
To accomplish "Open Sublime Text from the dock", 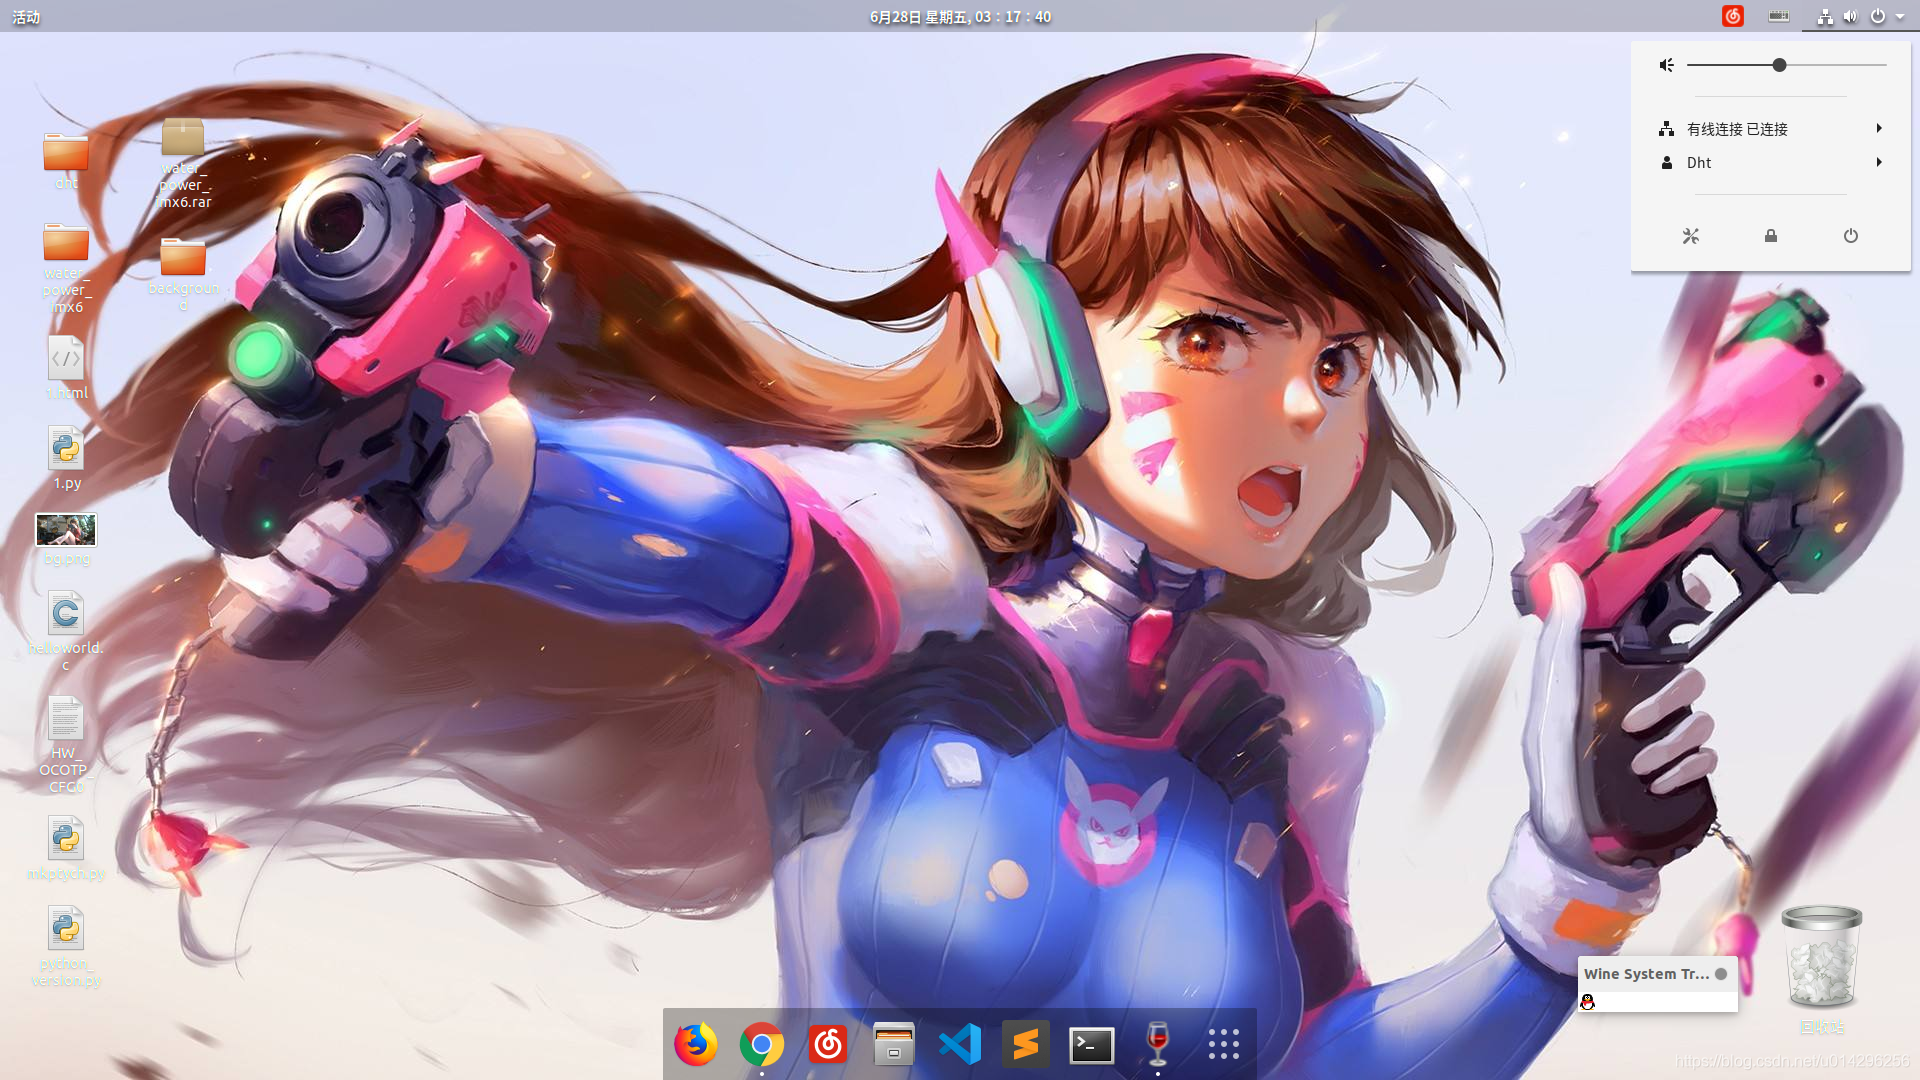I will (1026, 1045).
